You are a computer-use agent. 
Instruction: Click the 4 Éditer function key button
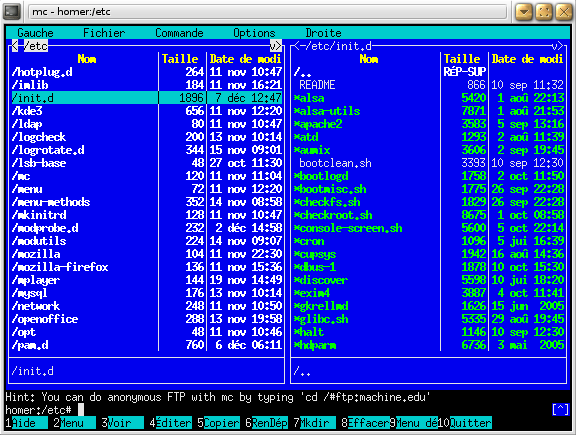pos(170,423)
